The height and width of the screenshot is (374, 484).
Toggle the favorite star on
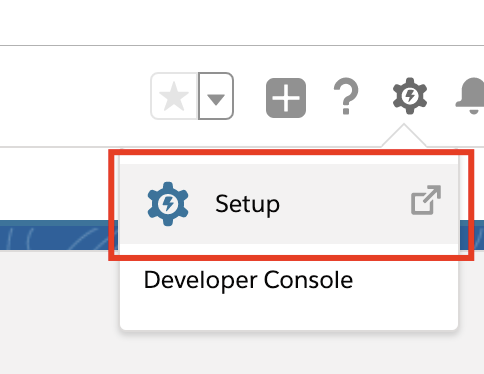[x=174, y=96]
